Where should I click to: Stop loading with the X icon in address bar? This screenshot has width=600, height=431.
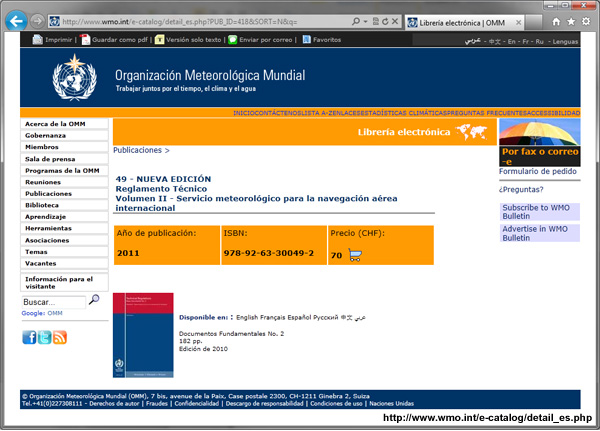pos(395,21)
